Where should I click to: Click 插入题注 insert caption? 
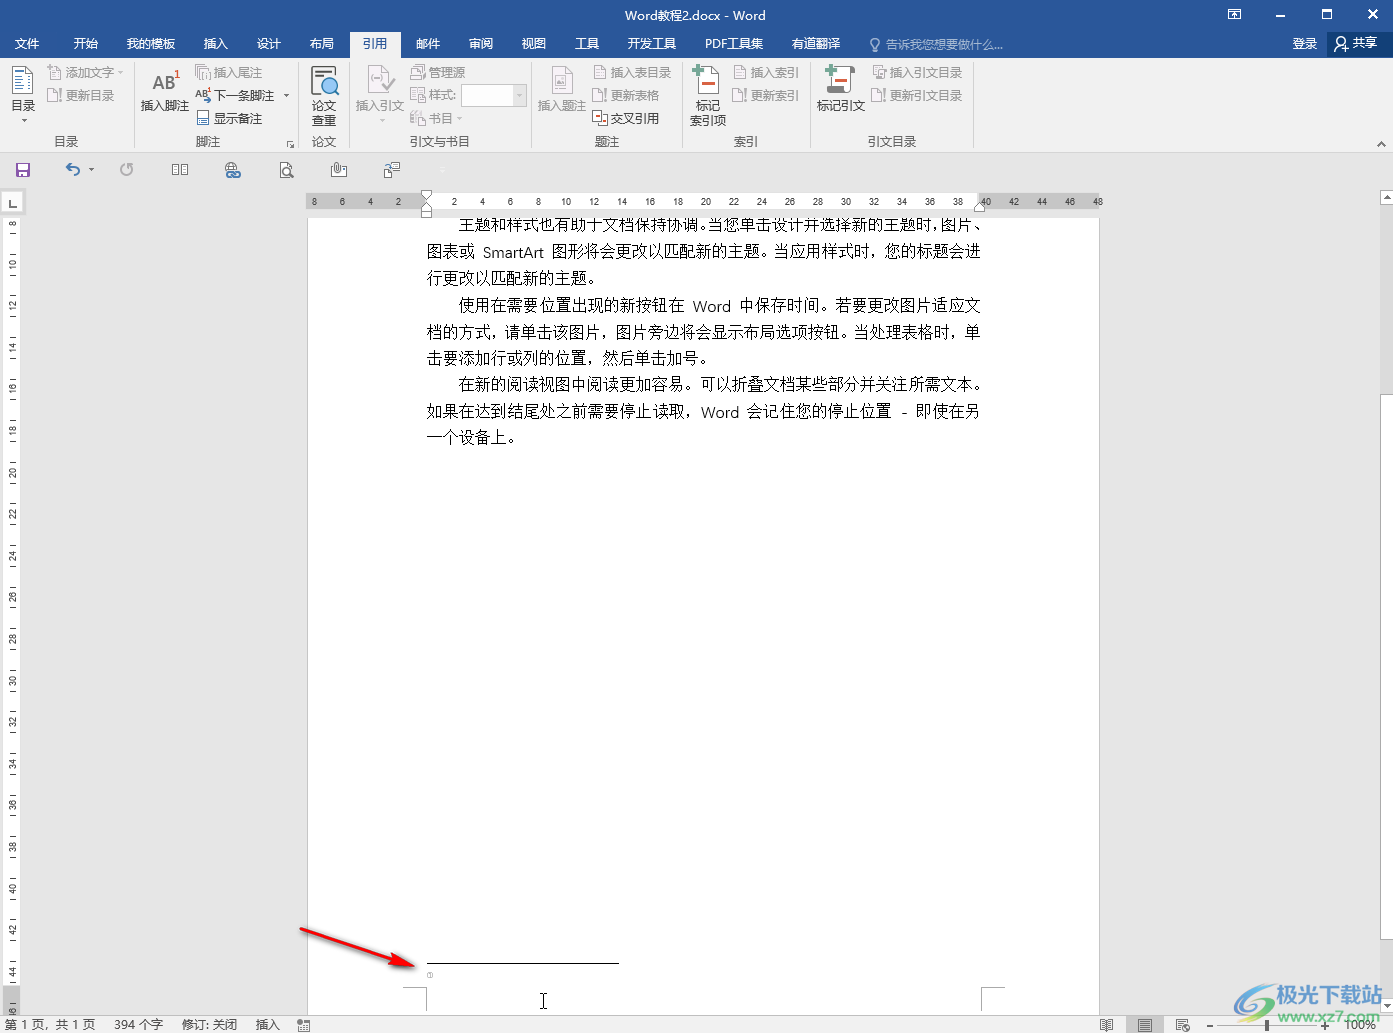point(562,90)
